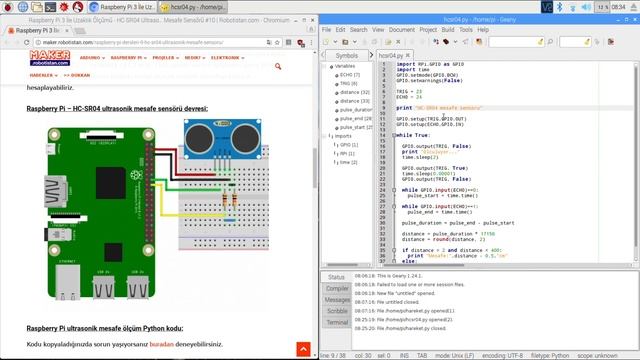Click the website search magnifier icon
The width and height of the screenshot is (640, 360).
click(278, 66)
